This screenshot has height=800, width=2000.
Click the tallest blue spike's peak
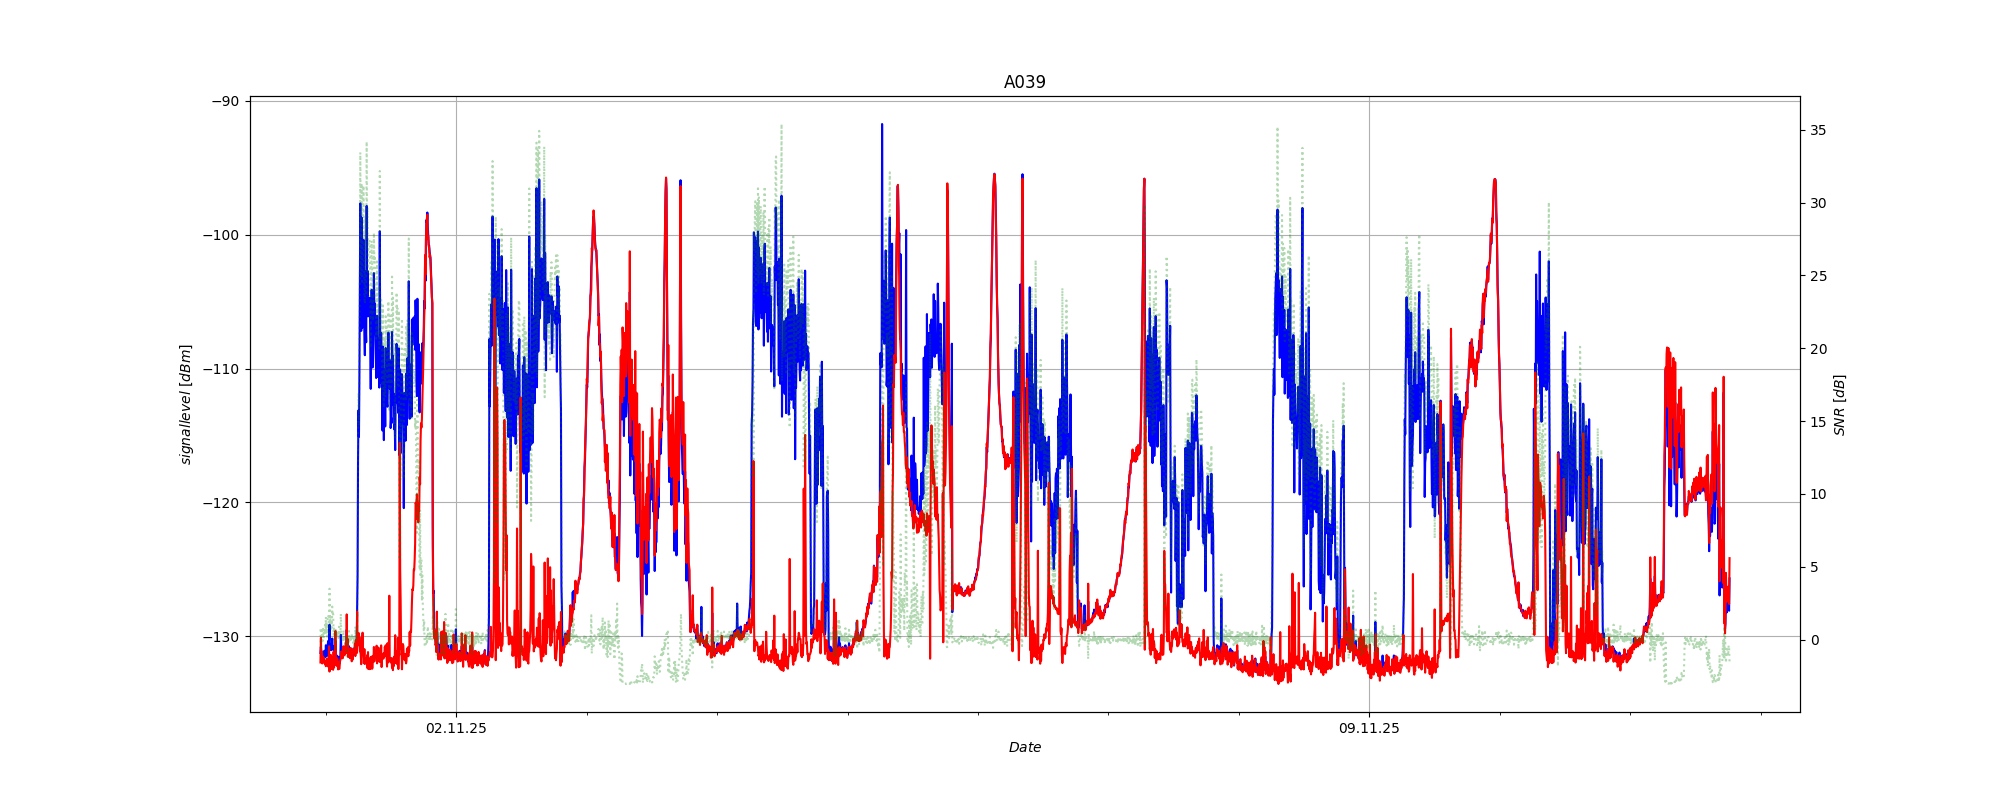[x=882, y=125]
